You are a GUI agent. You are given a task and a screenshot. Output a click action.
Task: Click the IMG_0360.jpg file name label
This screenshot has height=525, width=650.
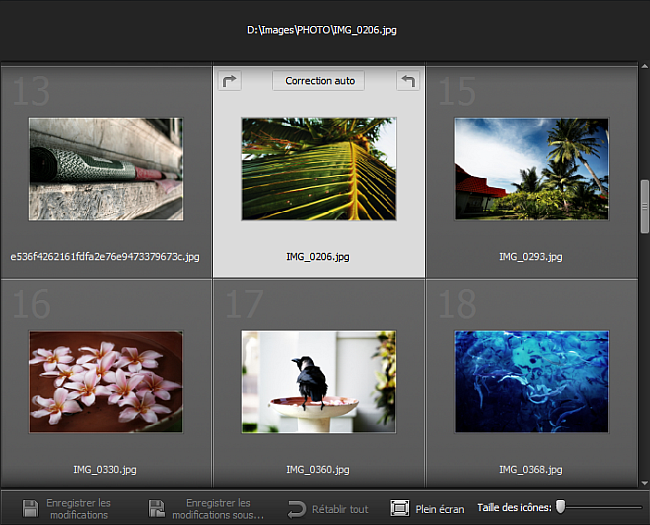tap(318, 469)
